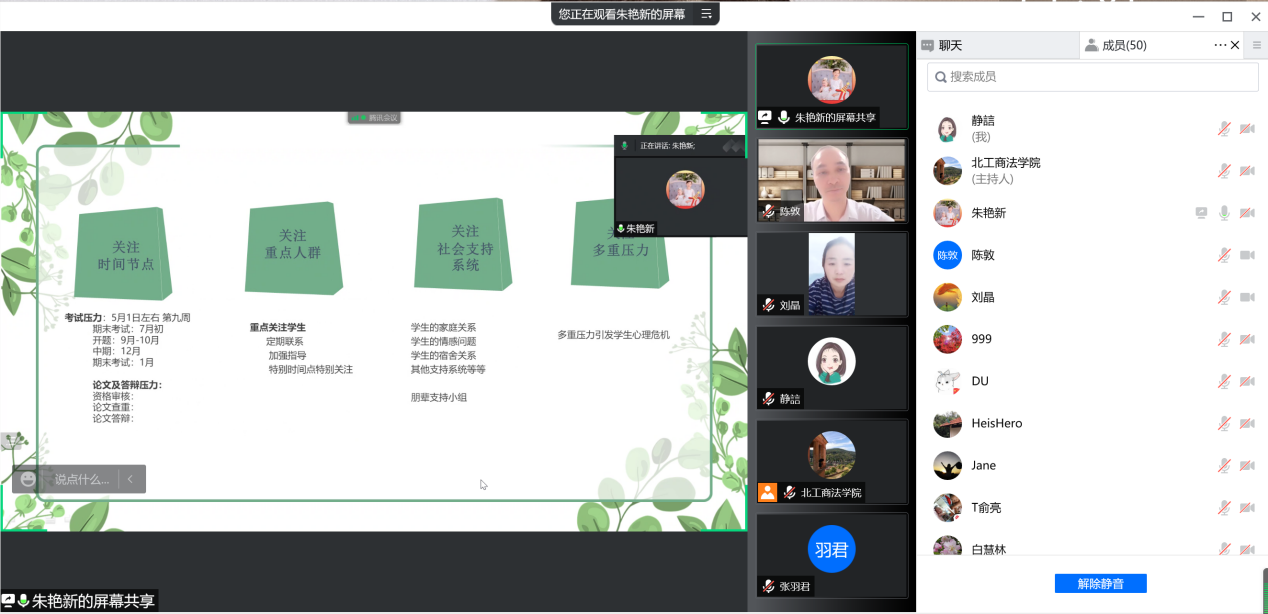
Task: Click the screen-share icon on 朱艳新's video tile
Action: coord(765,117)
